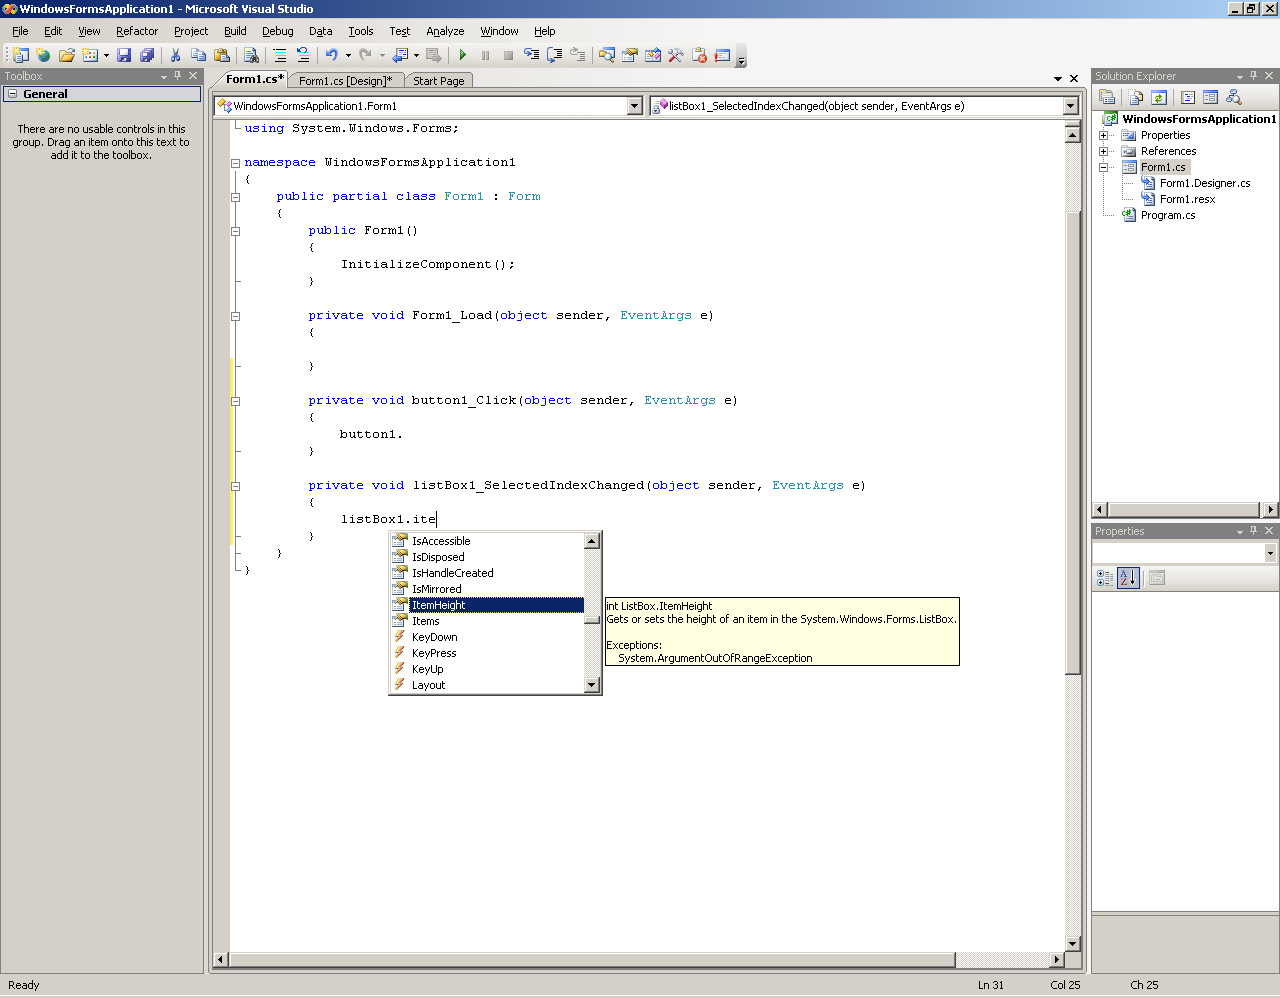The width and height of the screenshot is (1280, 998).
Task: Collapse the Form1_Load method outline
Action: coord(236,316)
